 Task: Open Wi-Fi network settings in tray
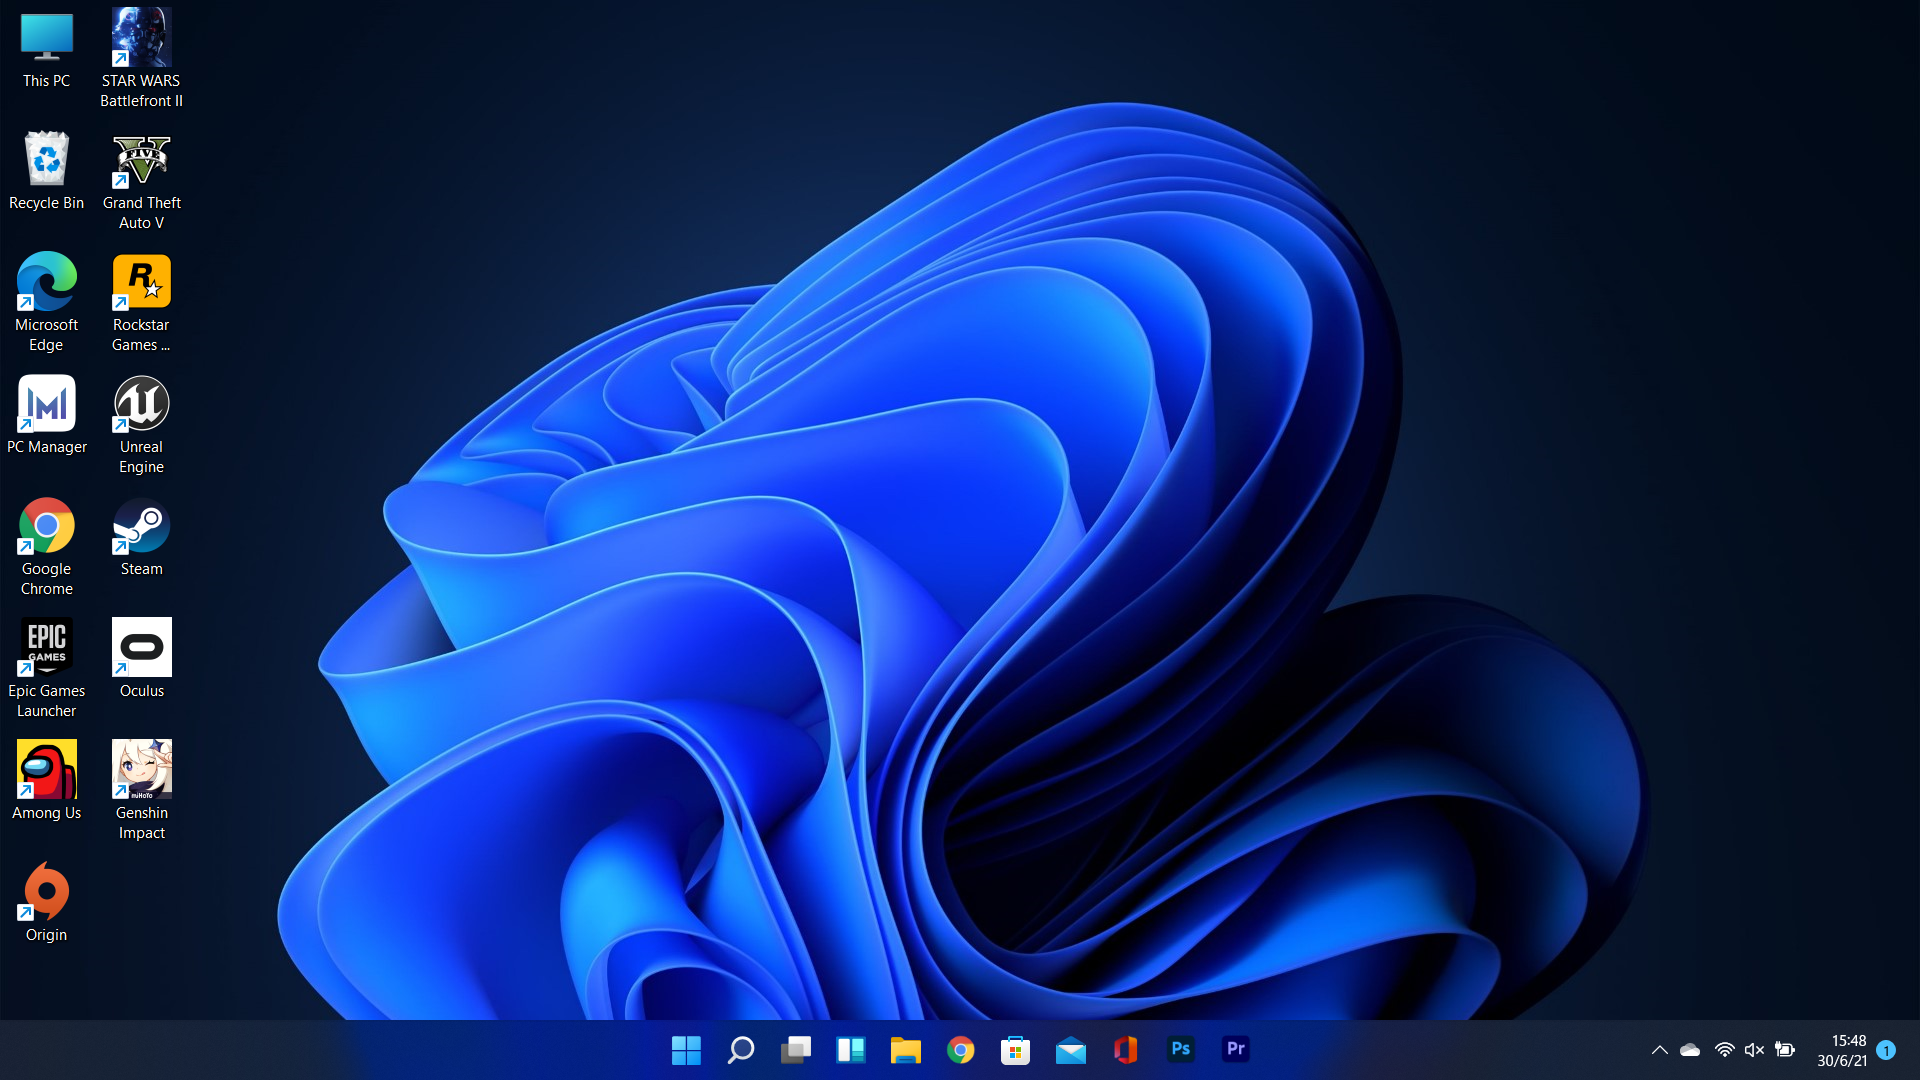click(x=1724, y=1050)
